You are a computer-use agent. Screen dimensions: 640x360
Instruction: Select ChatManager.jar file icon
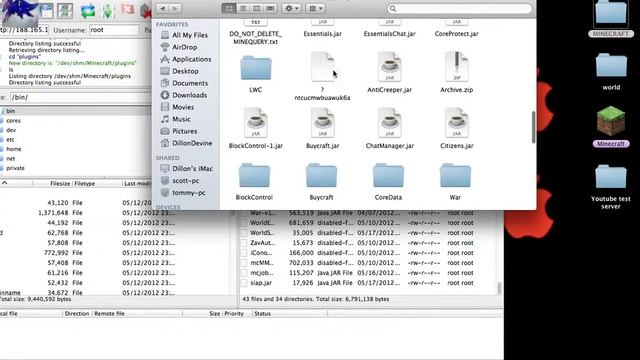389,123
